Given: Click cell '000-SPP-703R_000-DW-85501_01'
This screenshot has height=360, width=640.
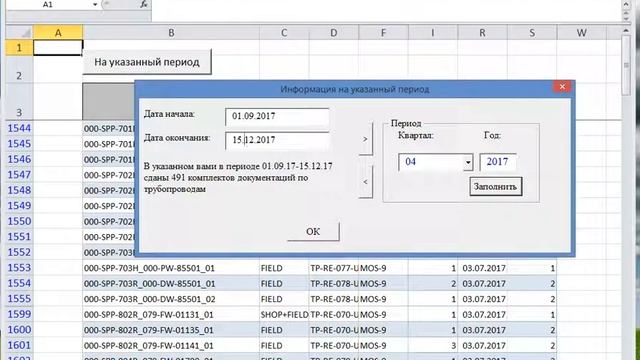Looking at the screenshot, I should click(171, 284).
